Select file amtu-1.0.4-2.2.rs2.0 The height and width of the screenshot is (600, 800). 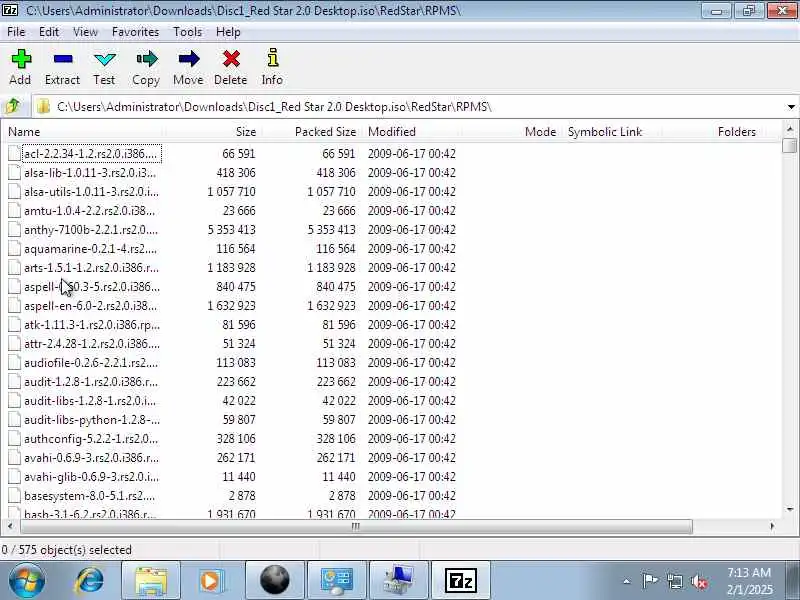click(x=89, y=211)
